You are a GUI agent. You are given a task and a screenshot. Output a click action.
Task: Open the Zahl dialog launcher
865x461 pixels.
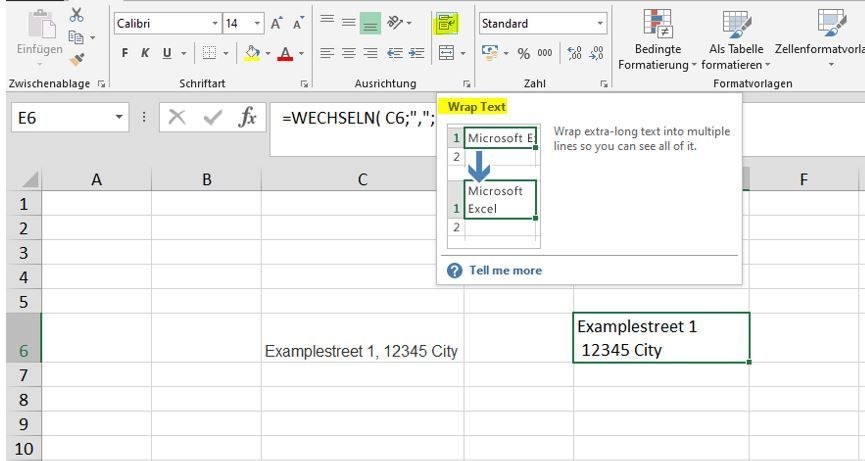click(x=604, y=84)
